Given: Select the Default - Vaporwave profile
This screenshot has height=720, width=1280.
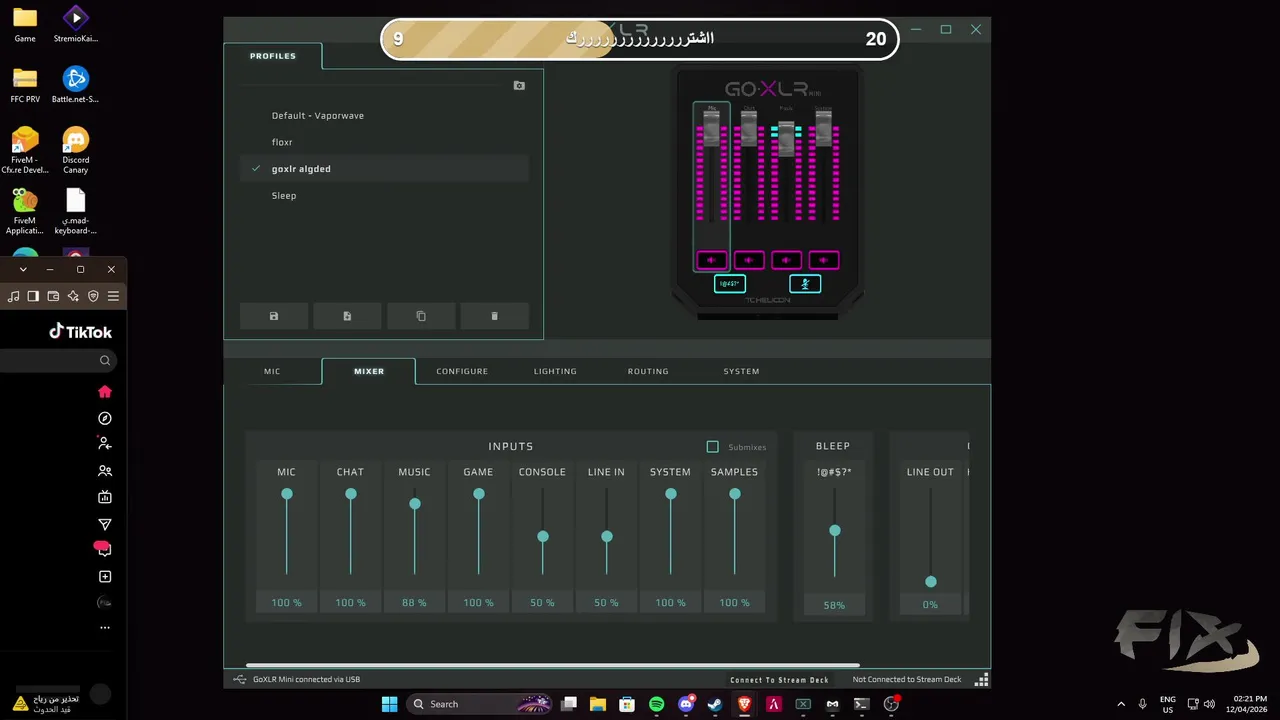Looking at the screenshot, I should pyautogui.click(x=384, y=116).
